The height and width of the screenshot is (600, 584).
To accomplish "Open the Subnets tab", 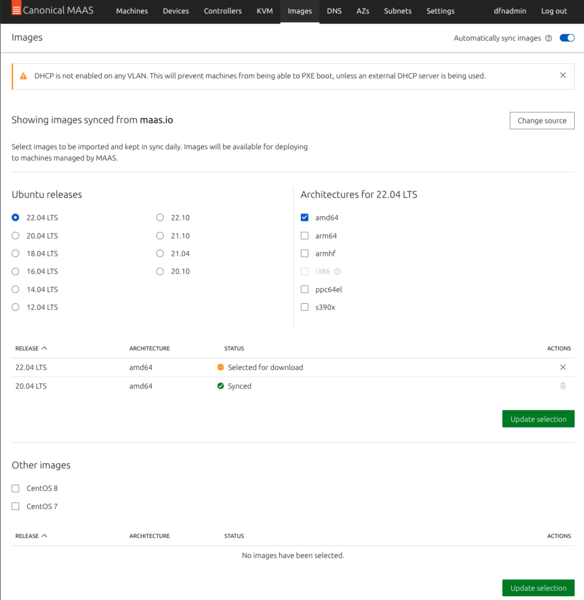I will pyautogui.click(x=398, y=11).
